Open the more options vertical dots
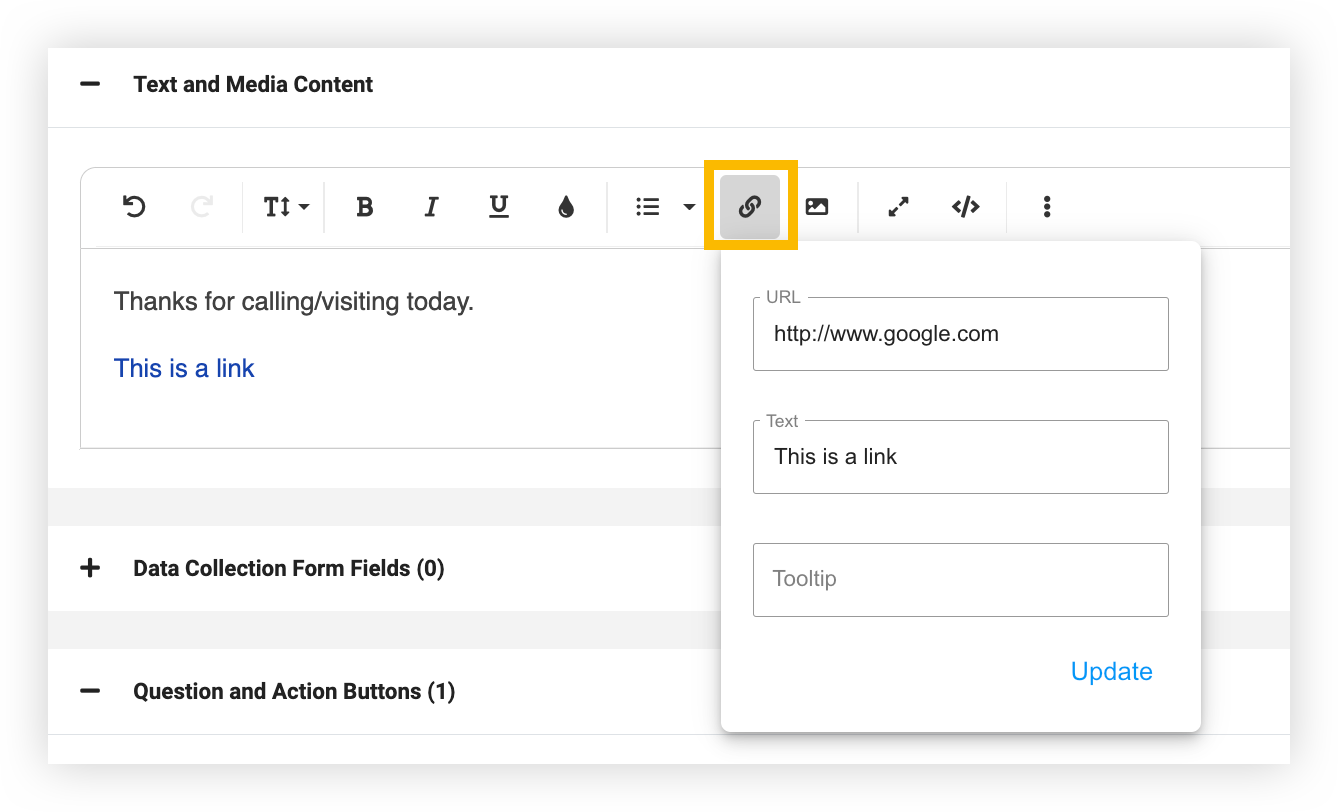 pos(1047,207)
